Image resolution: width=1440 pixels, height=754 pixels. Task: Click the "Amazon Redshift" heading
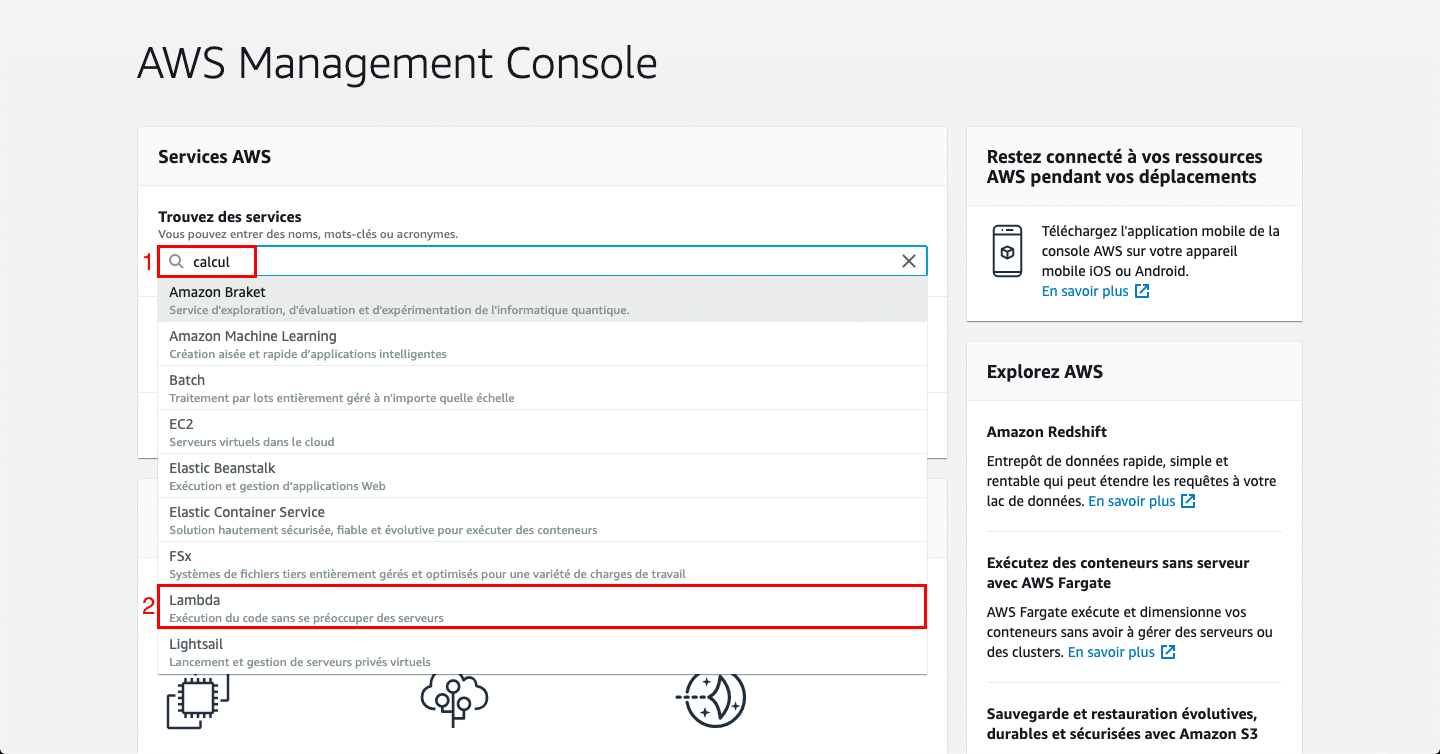pos(1047,432)
